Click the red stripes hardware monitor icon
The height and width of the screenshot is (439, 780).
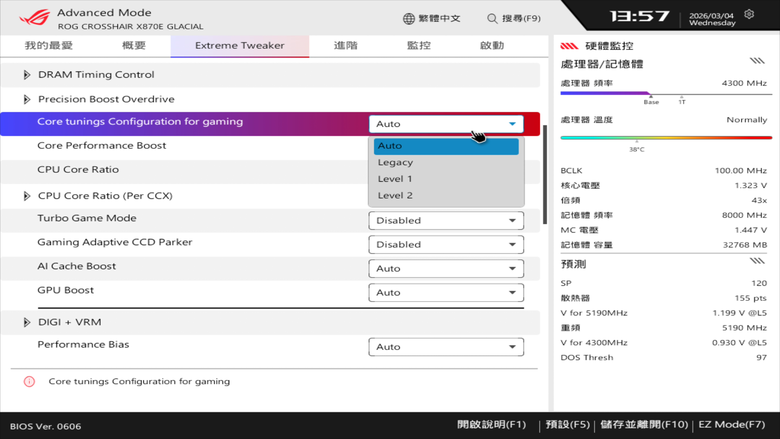[569, 46]
